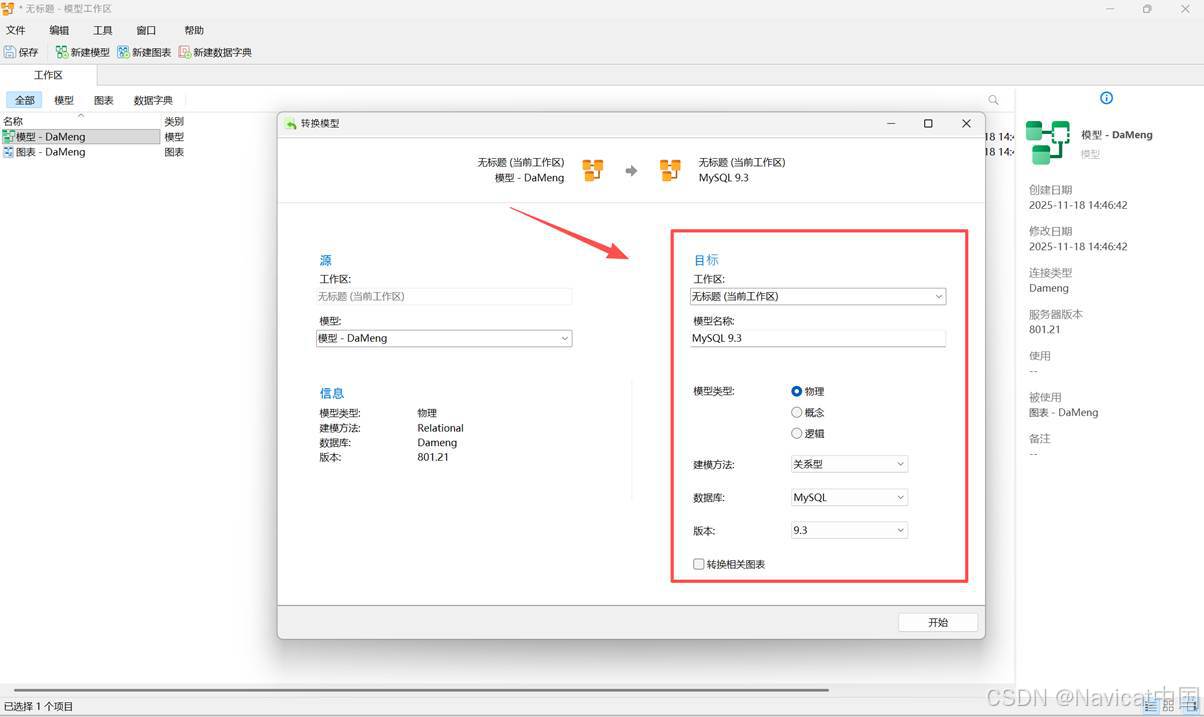Click the 模型 - DaMeng row icon in list

point(8,137)
